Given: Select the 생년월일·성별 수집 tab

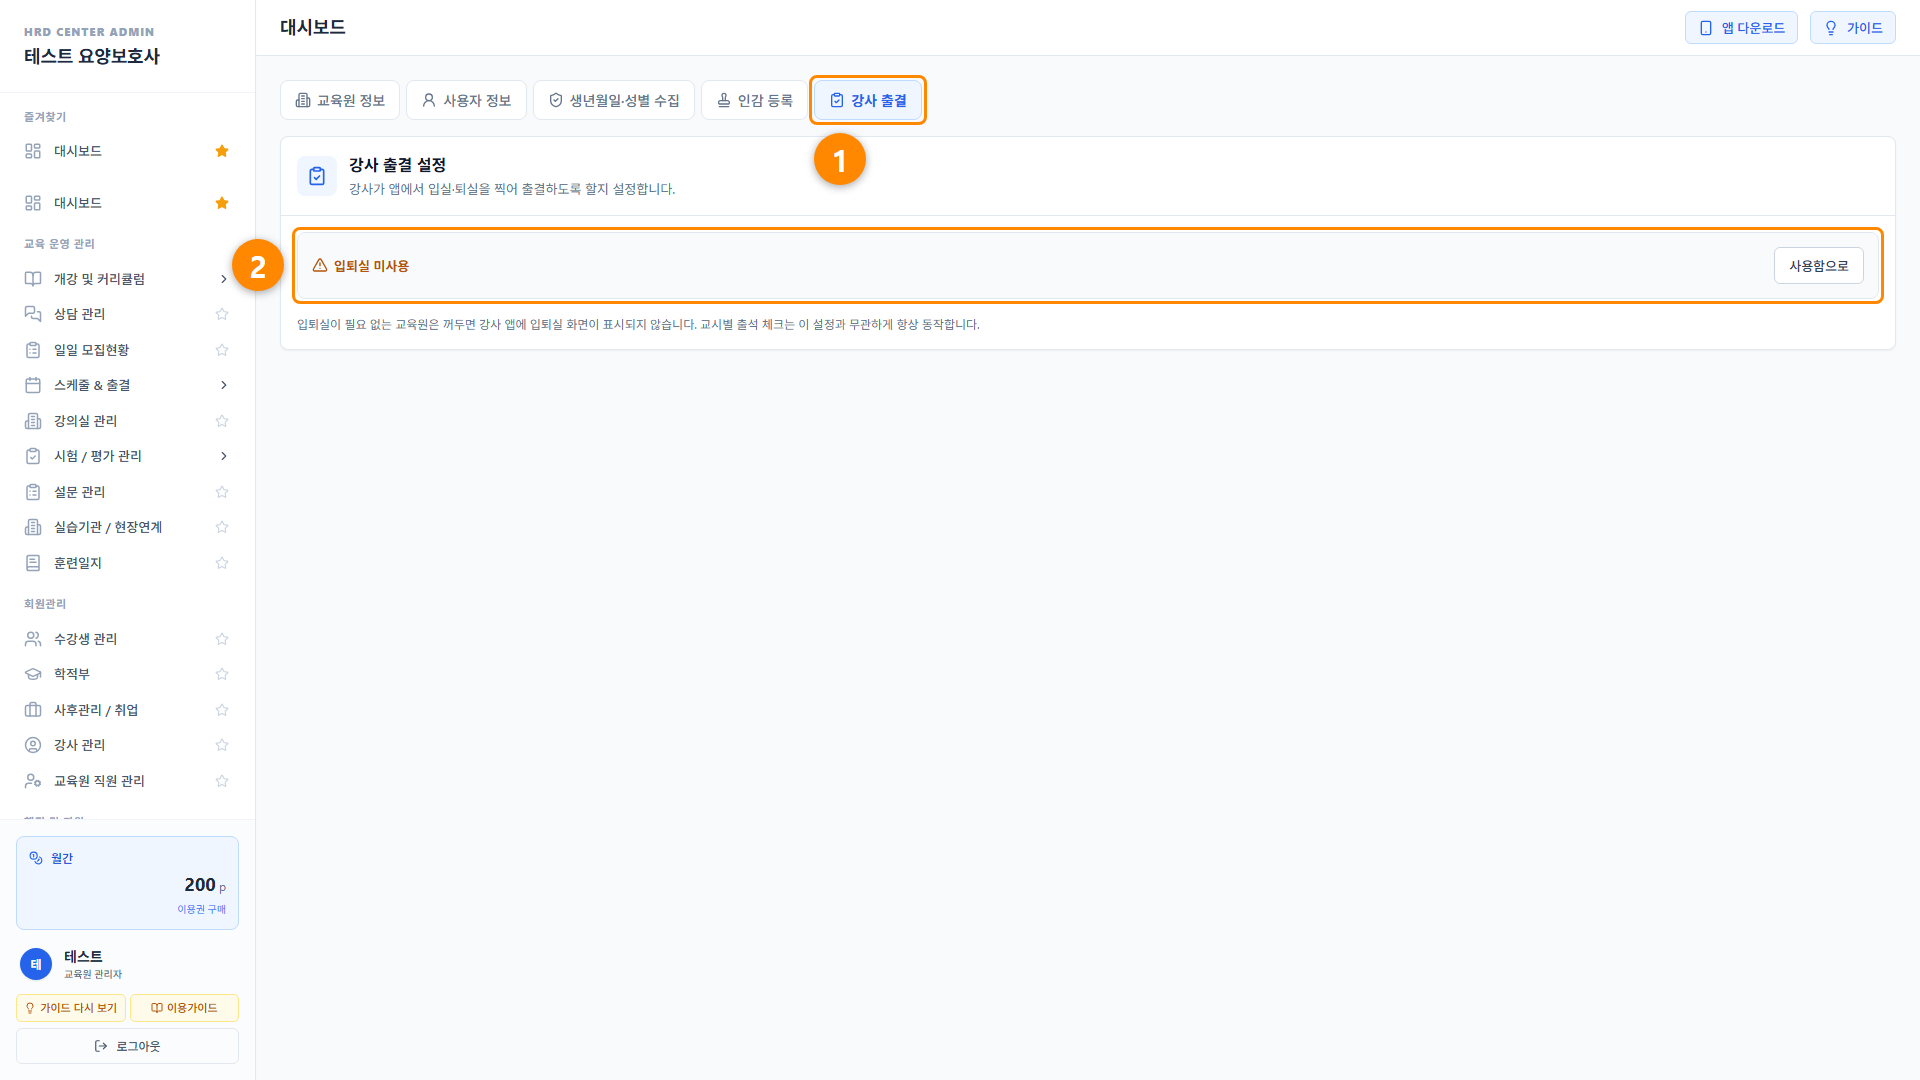Looking at the screenshot, I should tap(614, 100).
